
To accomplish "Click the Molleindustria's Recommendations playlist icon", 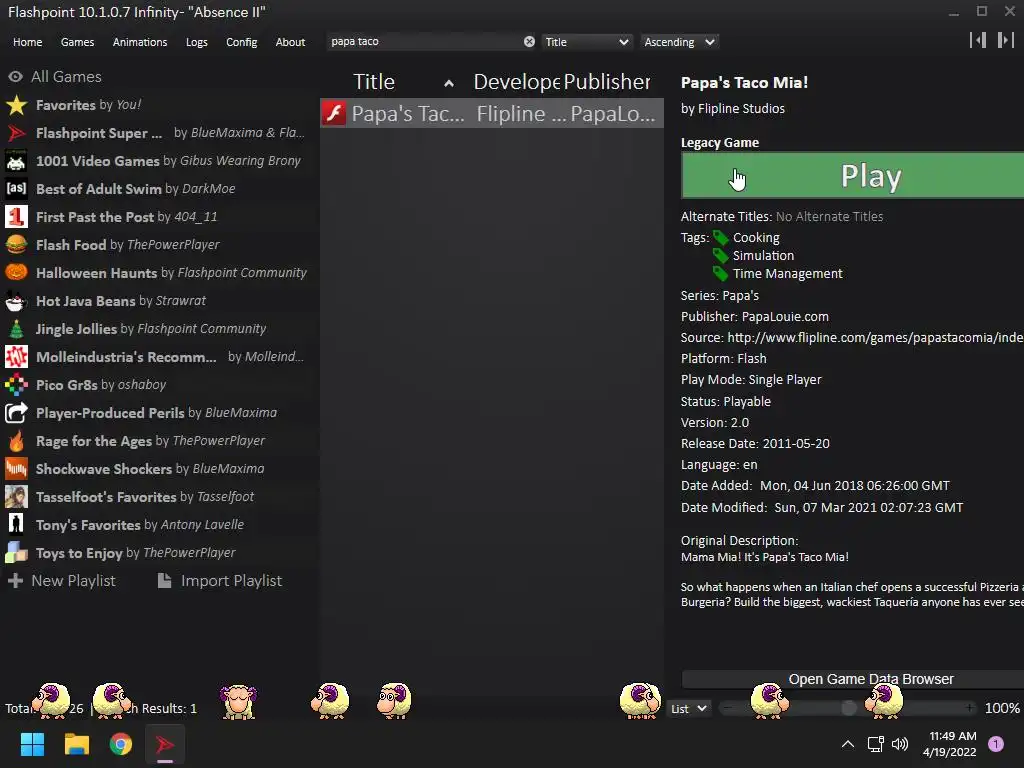I will (x=16, y=357).
